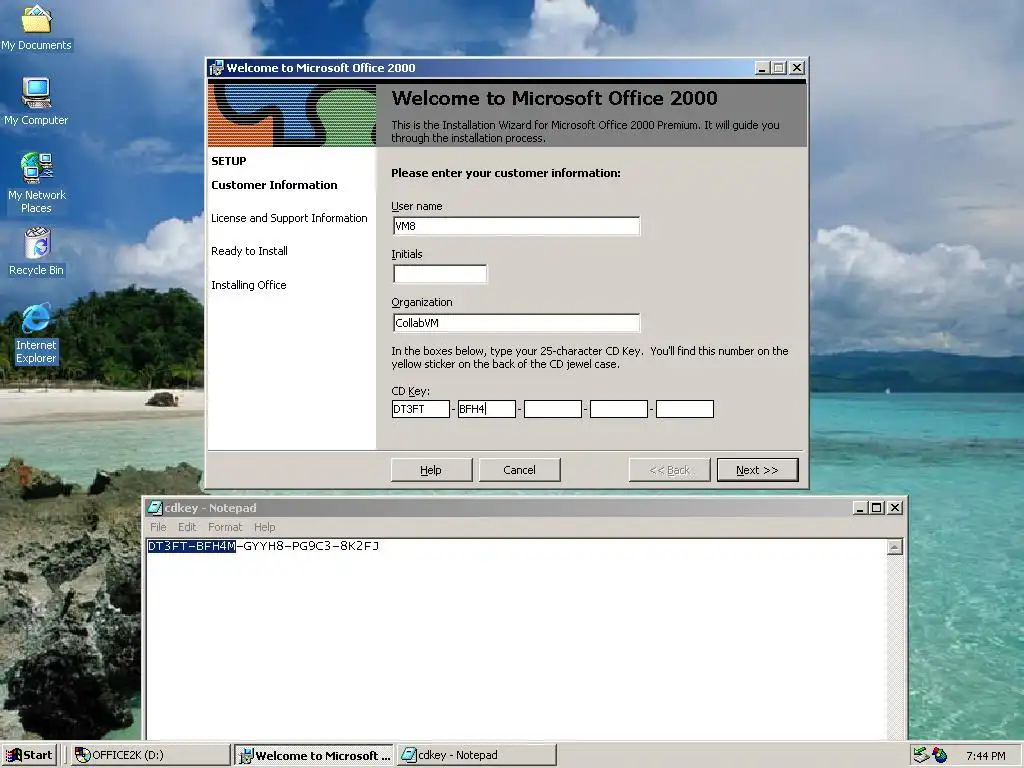
Task: Select Welcome to Microsoft taskbar button
Action: click(x=314, y=755)
